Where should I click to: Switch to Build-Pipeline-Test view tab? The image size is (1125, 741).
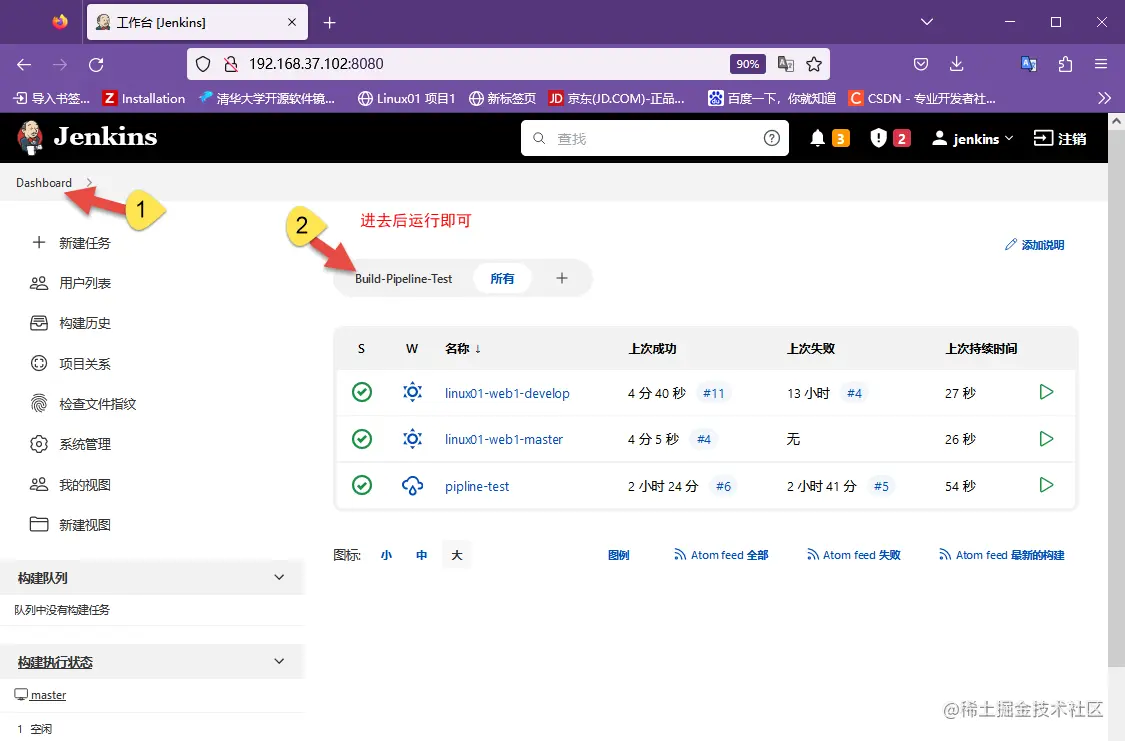403,278
